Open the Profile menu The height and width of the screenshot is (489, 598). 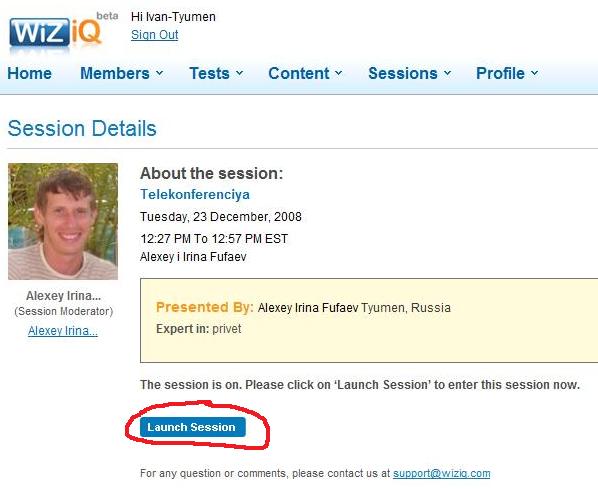coord(500,73)
